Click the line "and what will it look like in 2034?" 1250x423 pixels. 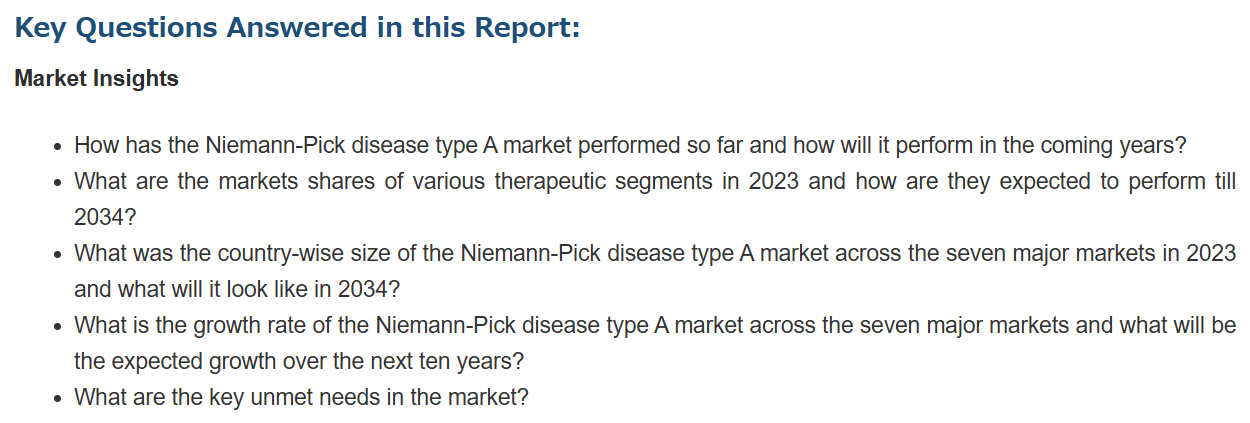[237, 289]
